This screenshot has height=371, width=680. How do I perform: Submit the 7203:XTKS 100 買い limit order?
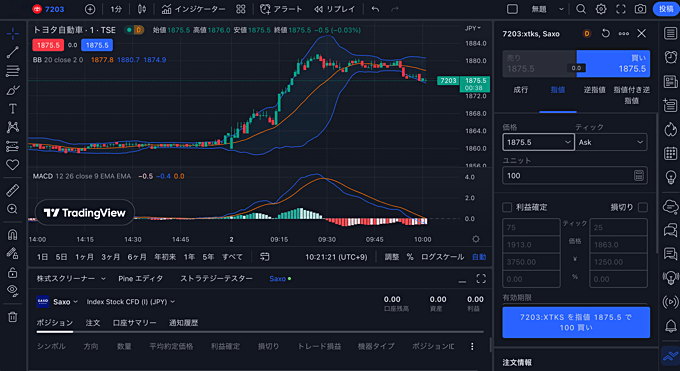(x=576, y=322)
